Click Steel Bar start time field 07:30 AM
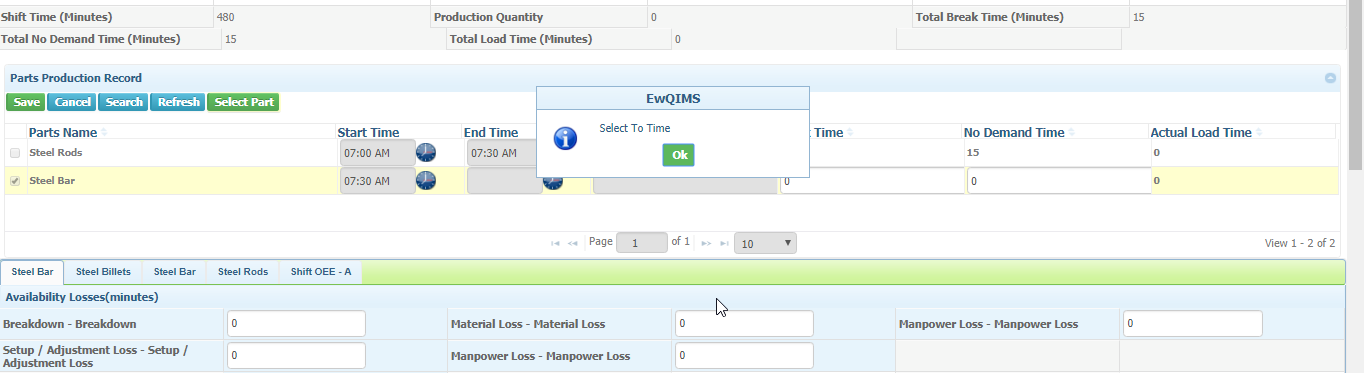 (377, 181)
